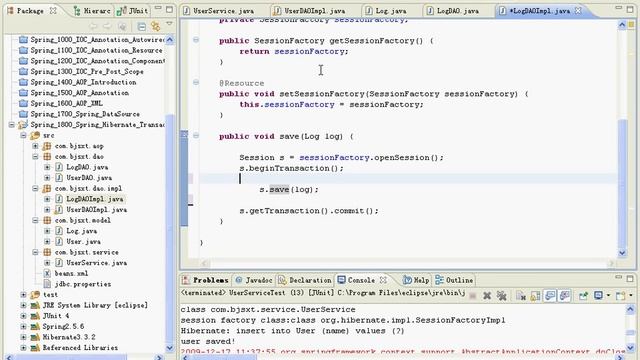640x360 pixels.
Task: Open the Package Explorer view menu arrow
Action: 169,24
